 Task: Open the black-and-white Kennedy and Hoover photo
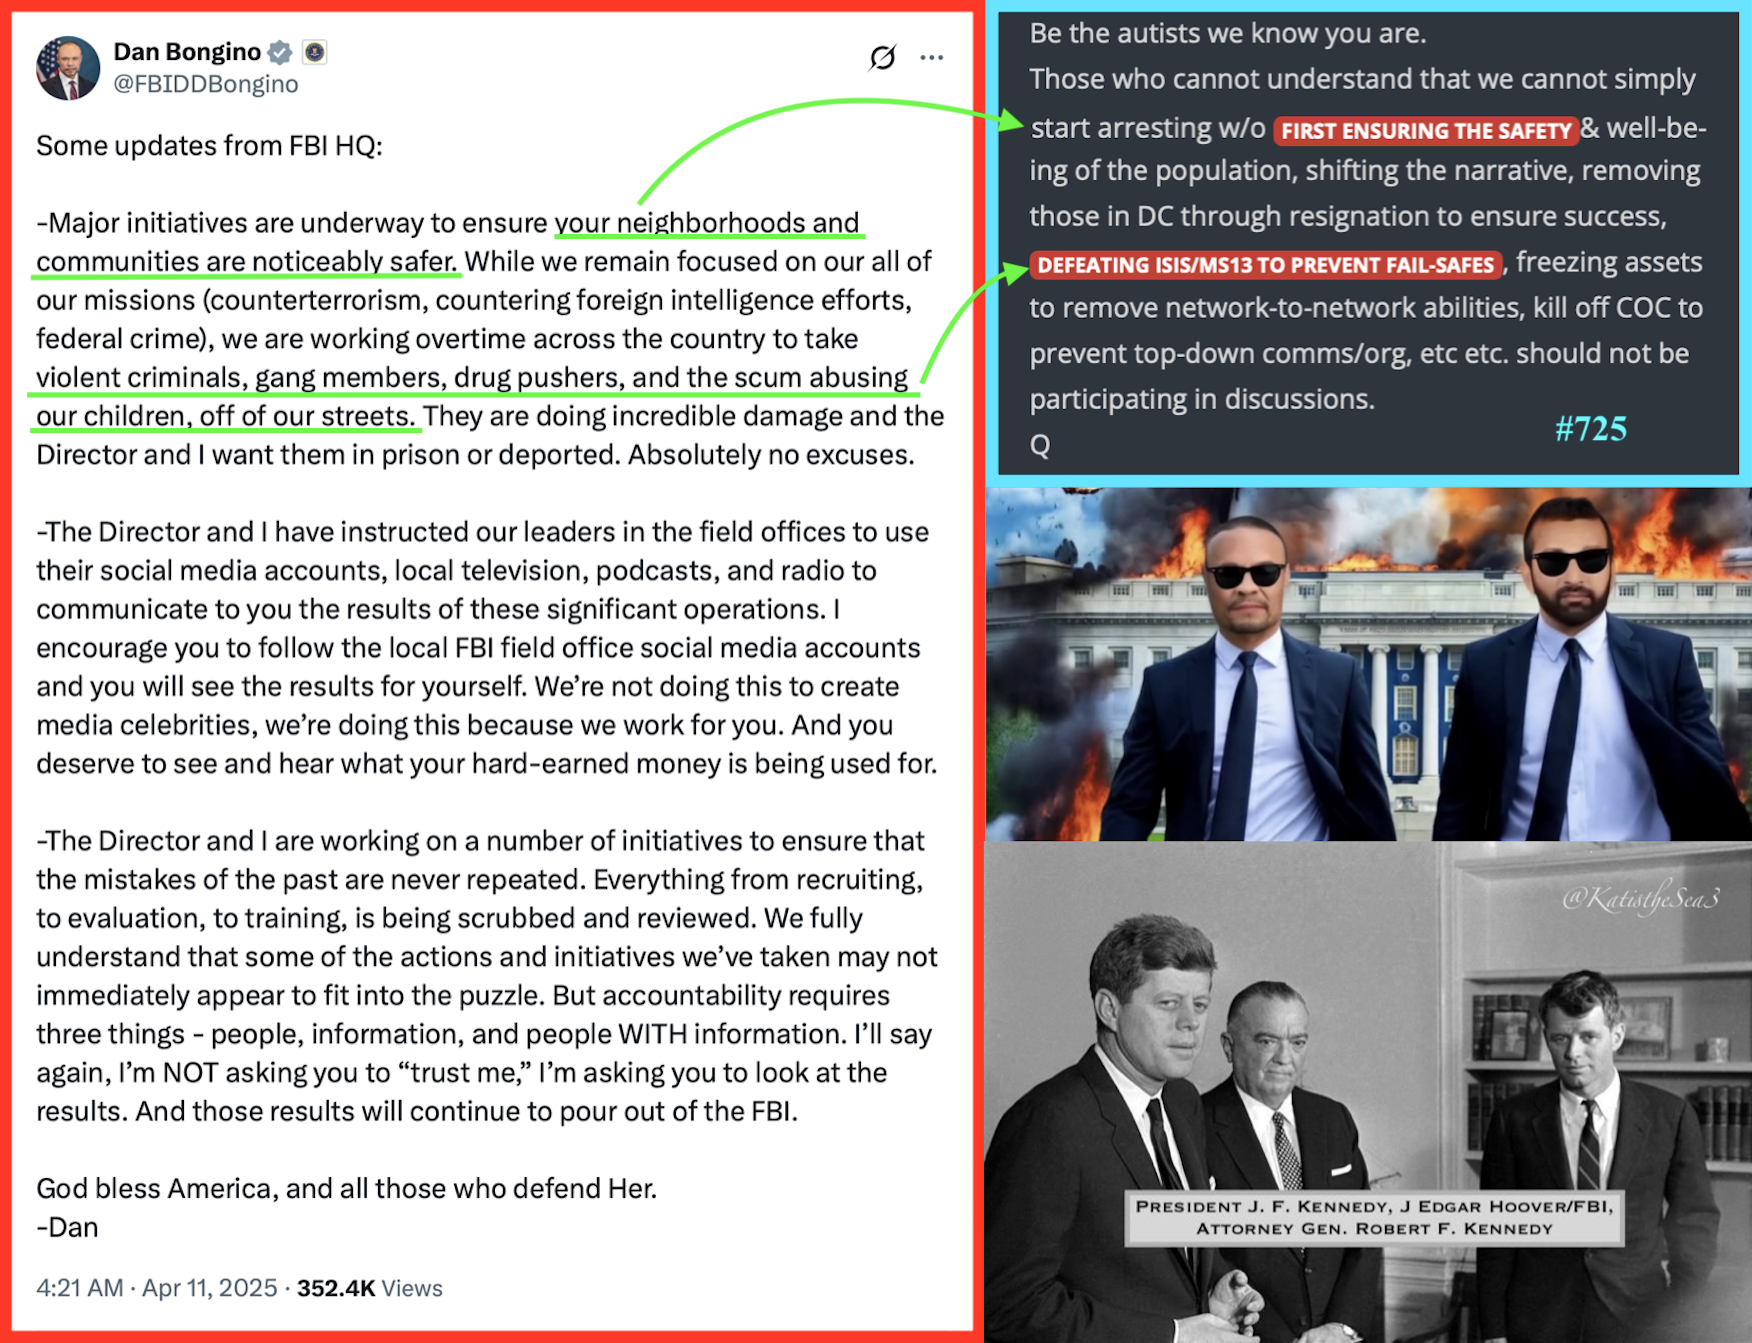1368,1092
